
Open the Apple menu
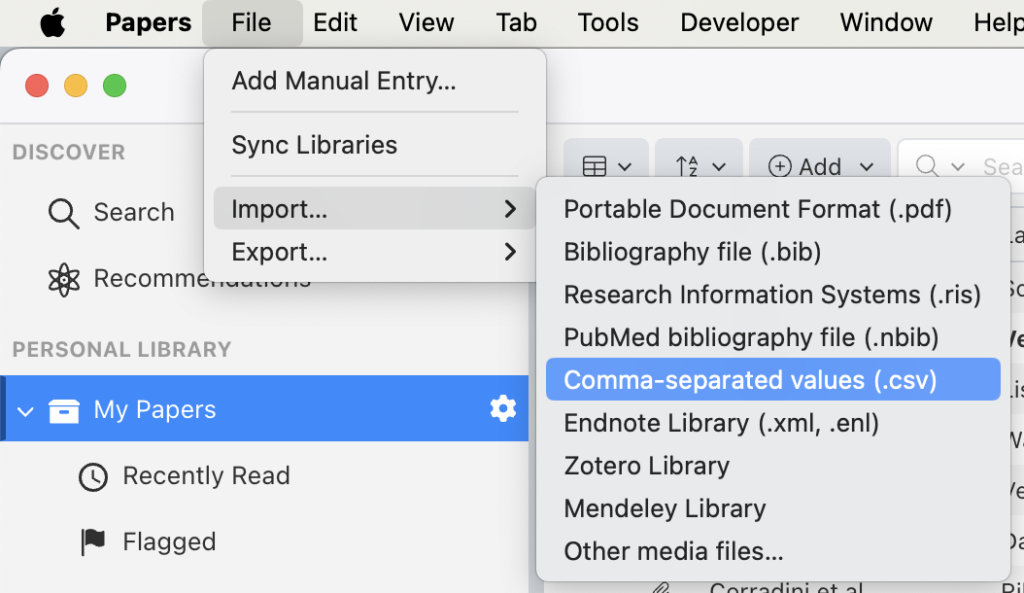pos(52,23)
